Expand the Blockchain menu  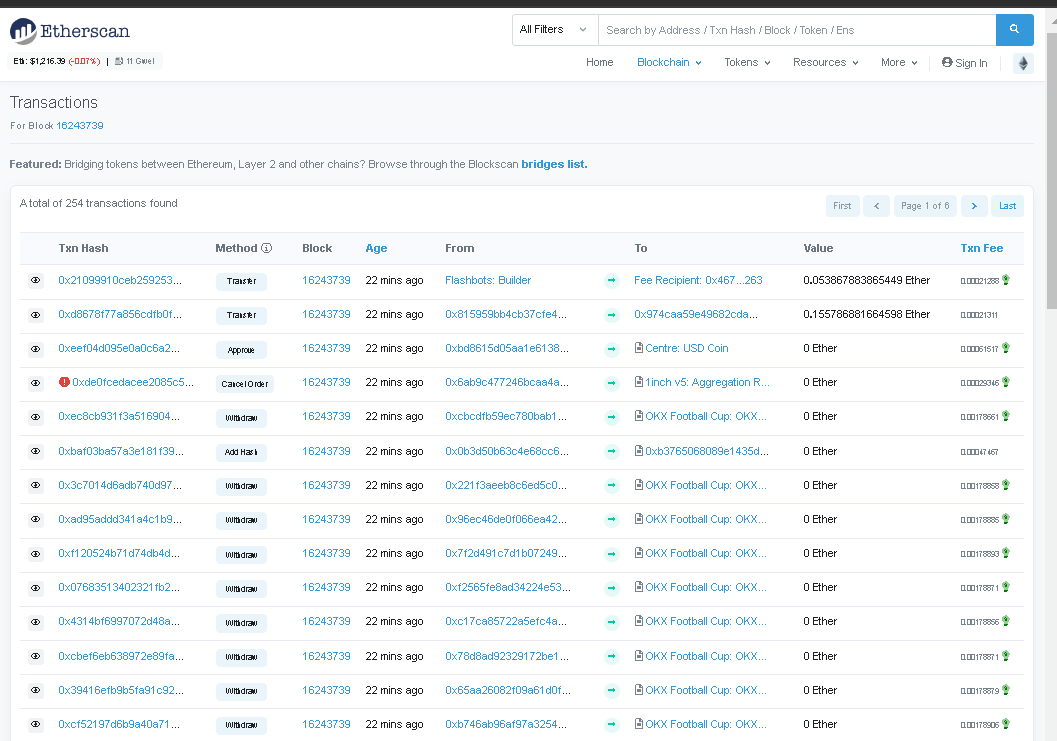click(x=669, y=62)
